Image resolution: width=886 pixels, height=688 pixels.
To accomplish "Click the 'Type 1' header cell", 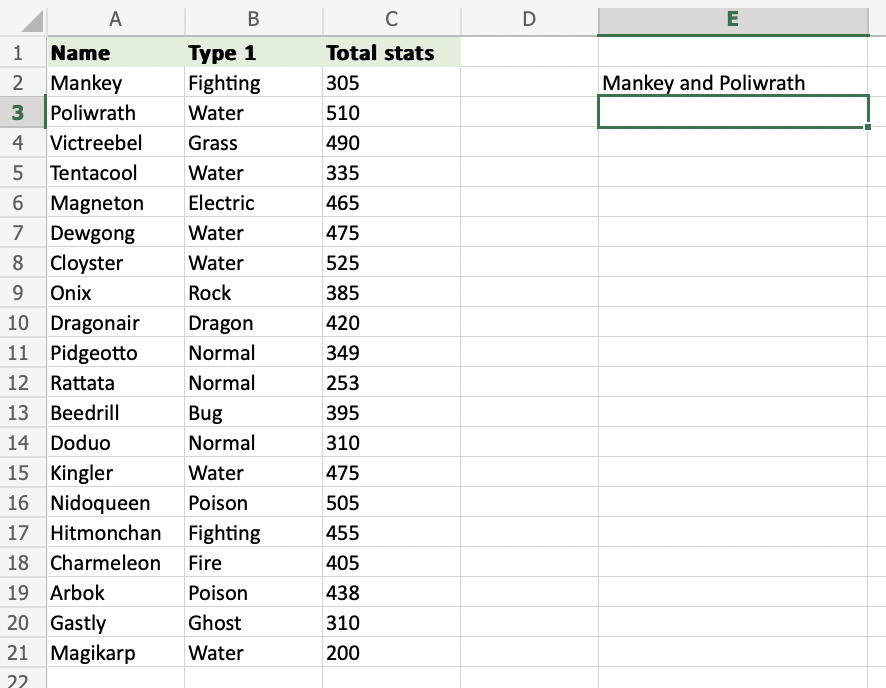I will point(254,53).
